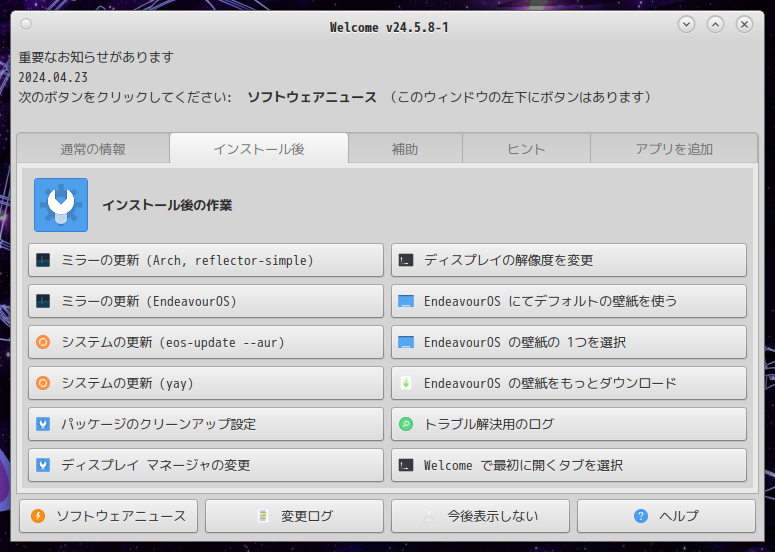This screenshot has width=775, height=552.
Task: Open ヘルプ
Action: 666,516
